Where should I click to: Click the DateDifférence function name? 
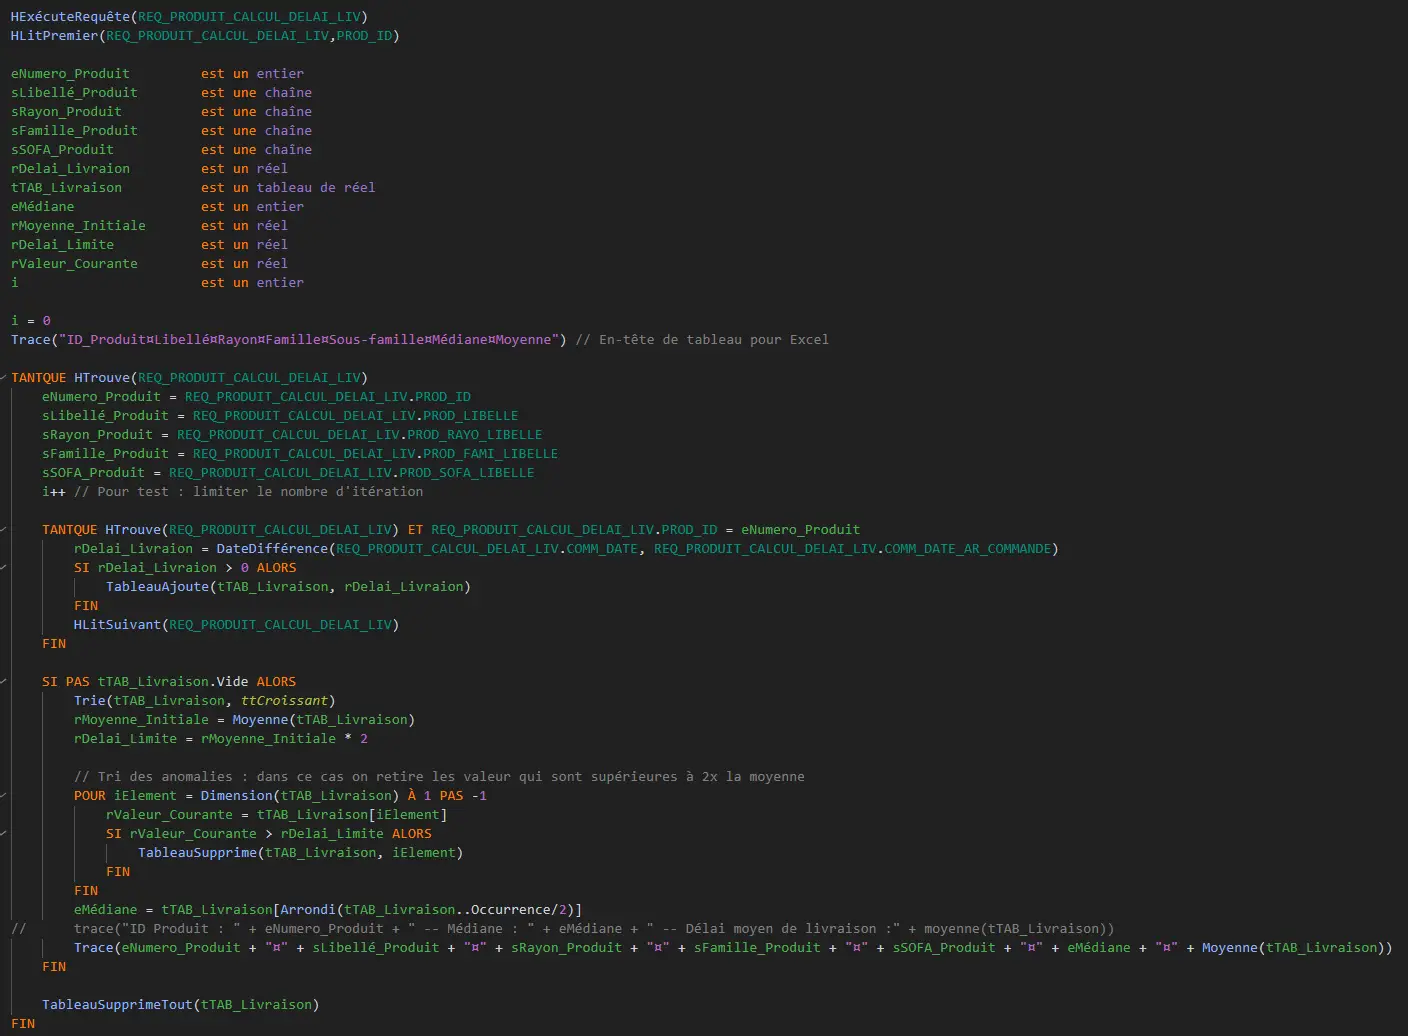click(x=271, y=548)
